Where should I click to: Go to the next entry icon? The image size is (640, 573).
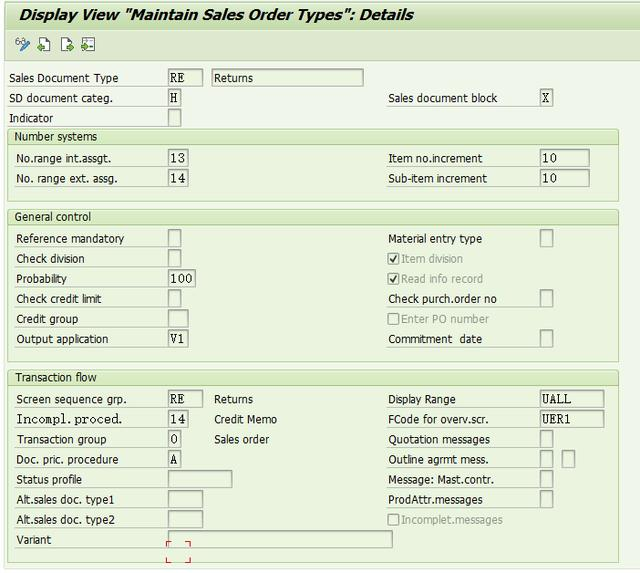pyautogui.click(x=66, y=44)
